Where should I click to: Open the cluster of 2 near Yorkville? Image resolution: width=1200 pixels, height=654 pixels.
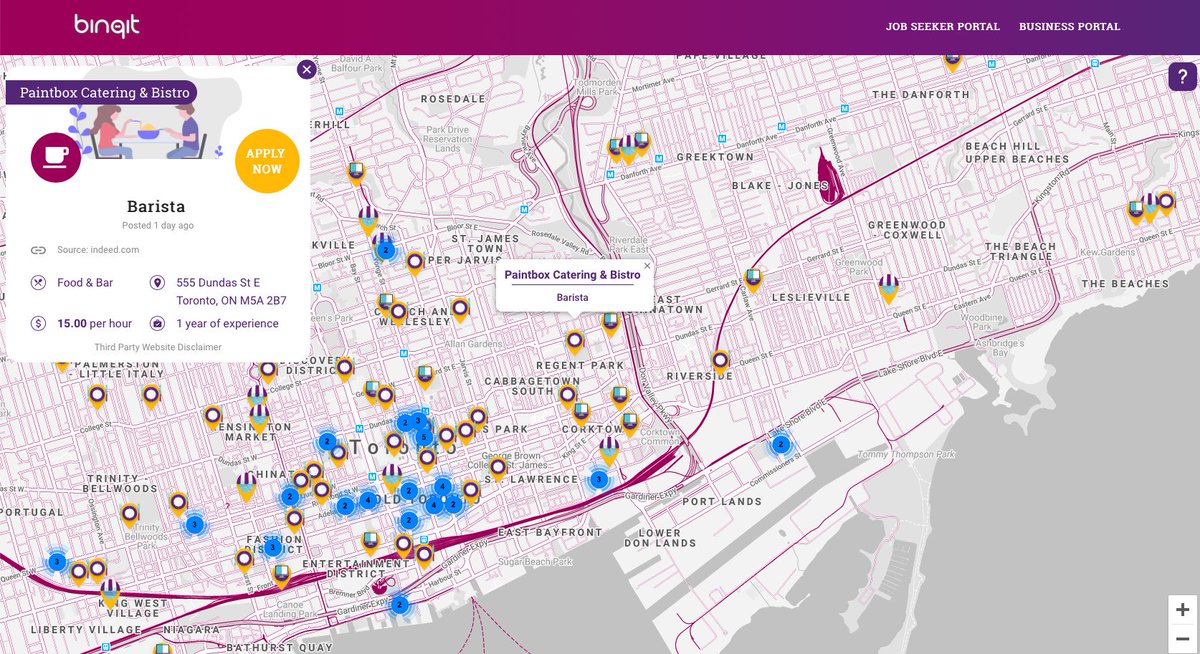pyautogui.click(x=385, y=251)
